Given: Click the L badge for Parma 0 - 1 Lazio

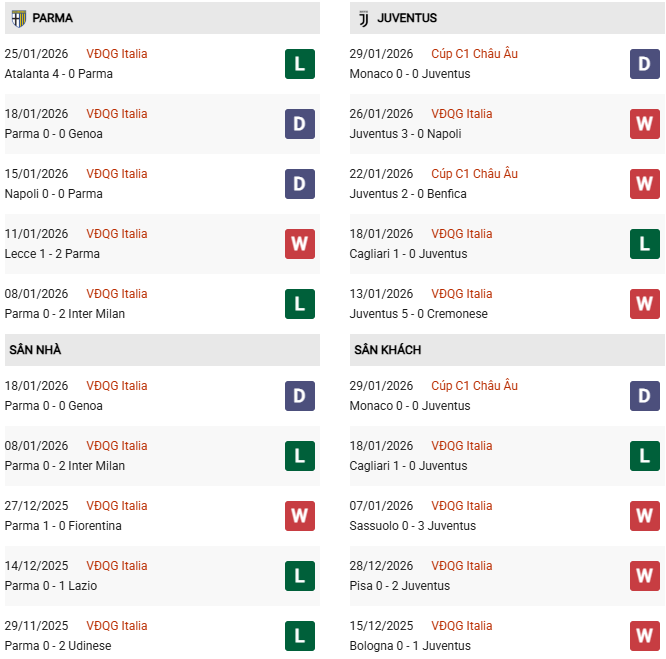Looking at the screenshot, I should [300, 576].
